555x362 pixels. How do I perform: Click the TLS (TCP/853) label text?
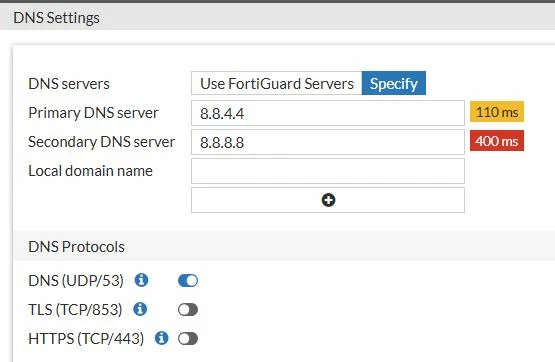[x=75, y=310]
